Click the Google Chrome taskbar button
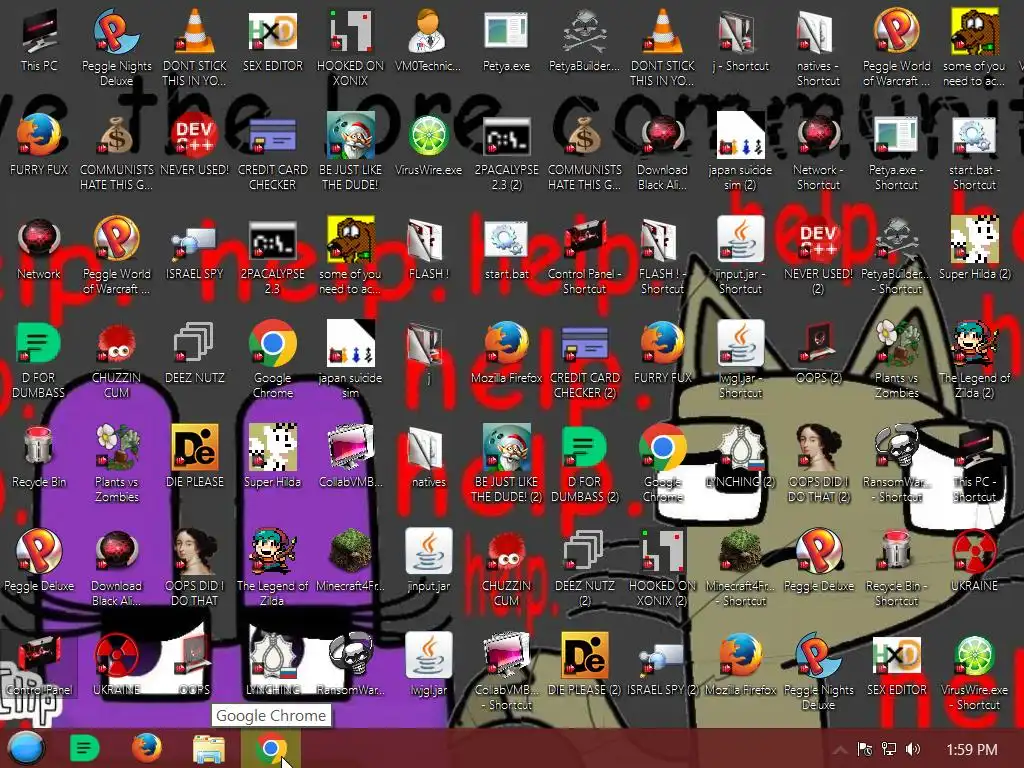The image size is (1024, 768). [271, 748]
